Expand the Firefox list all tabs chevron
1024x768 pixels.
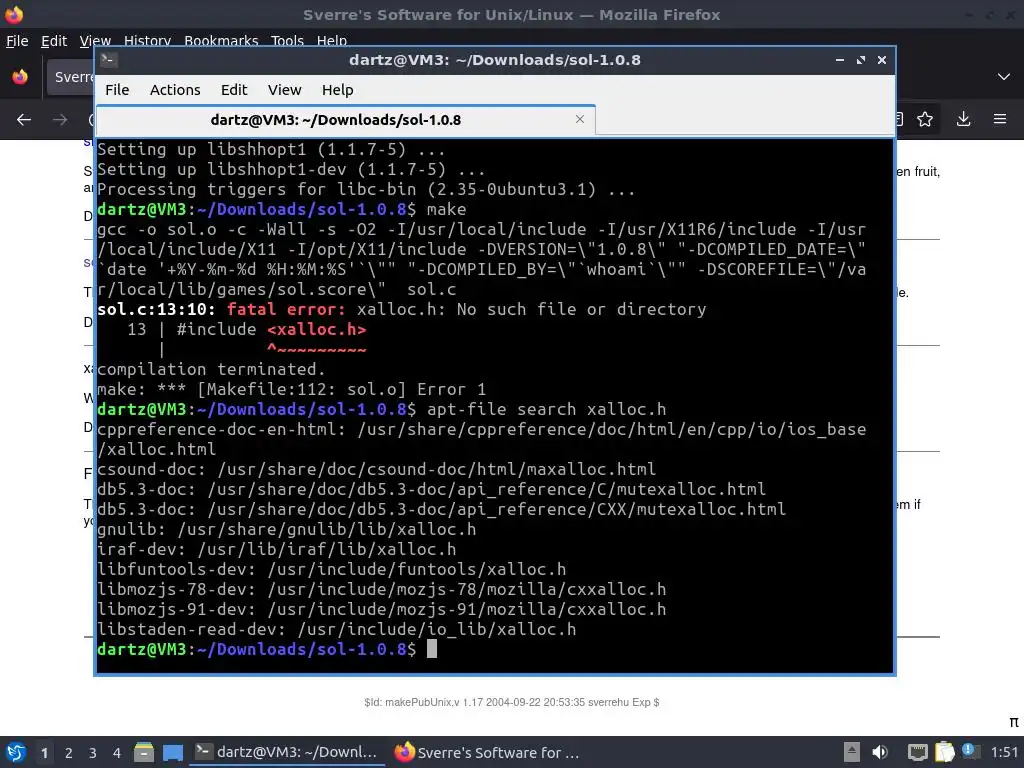1004,76
